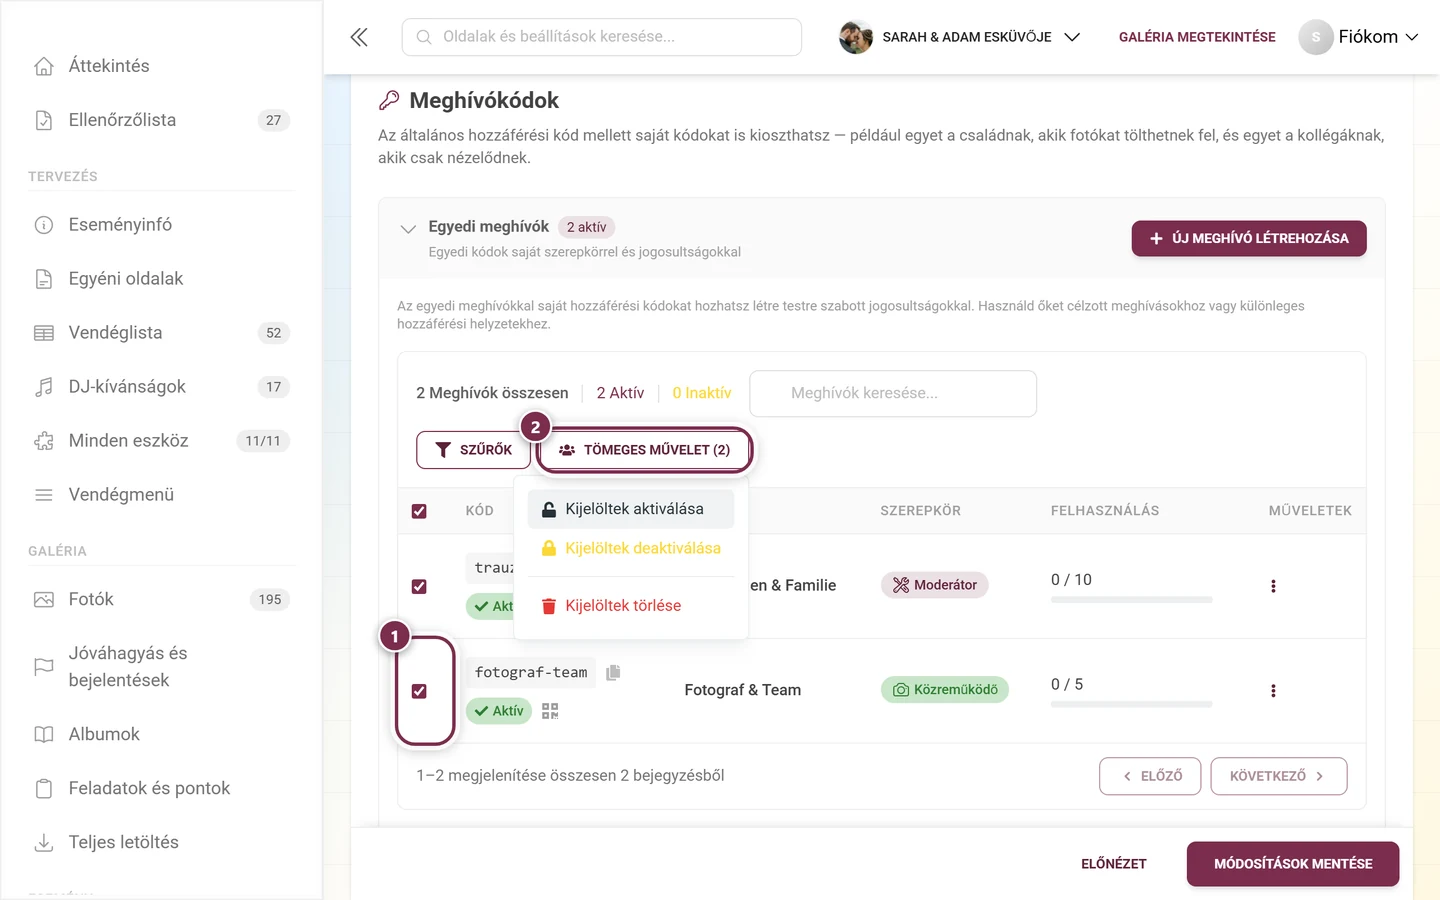1440x900 pixels.
Task: Toggle the select-all checkbox in table header
Action: 419,511
